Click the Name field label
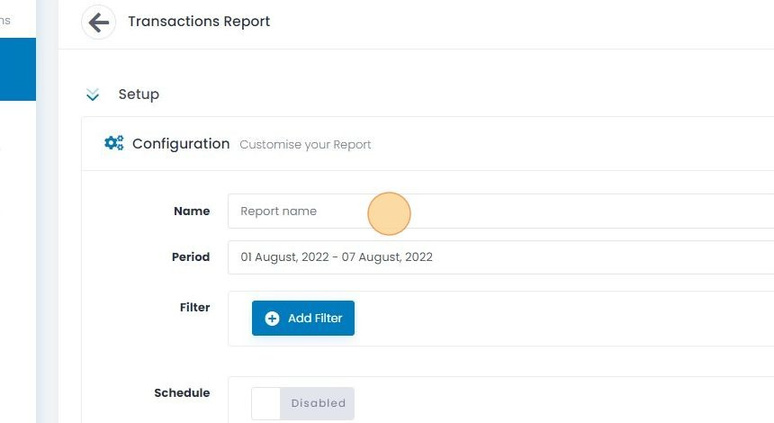The width and height of the screenshot is (774, 423). [x=192, y=211]
